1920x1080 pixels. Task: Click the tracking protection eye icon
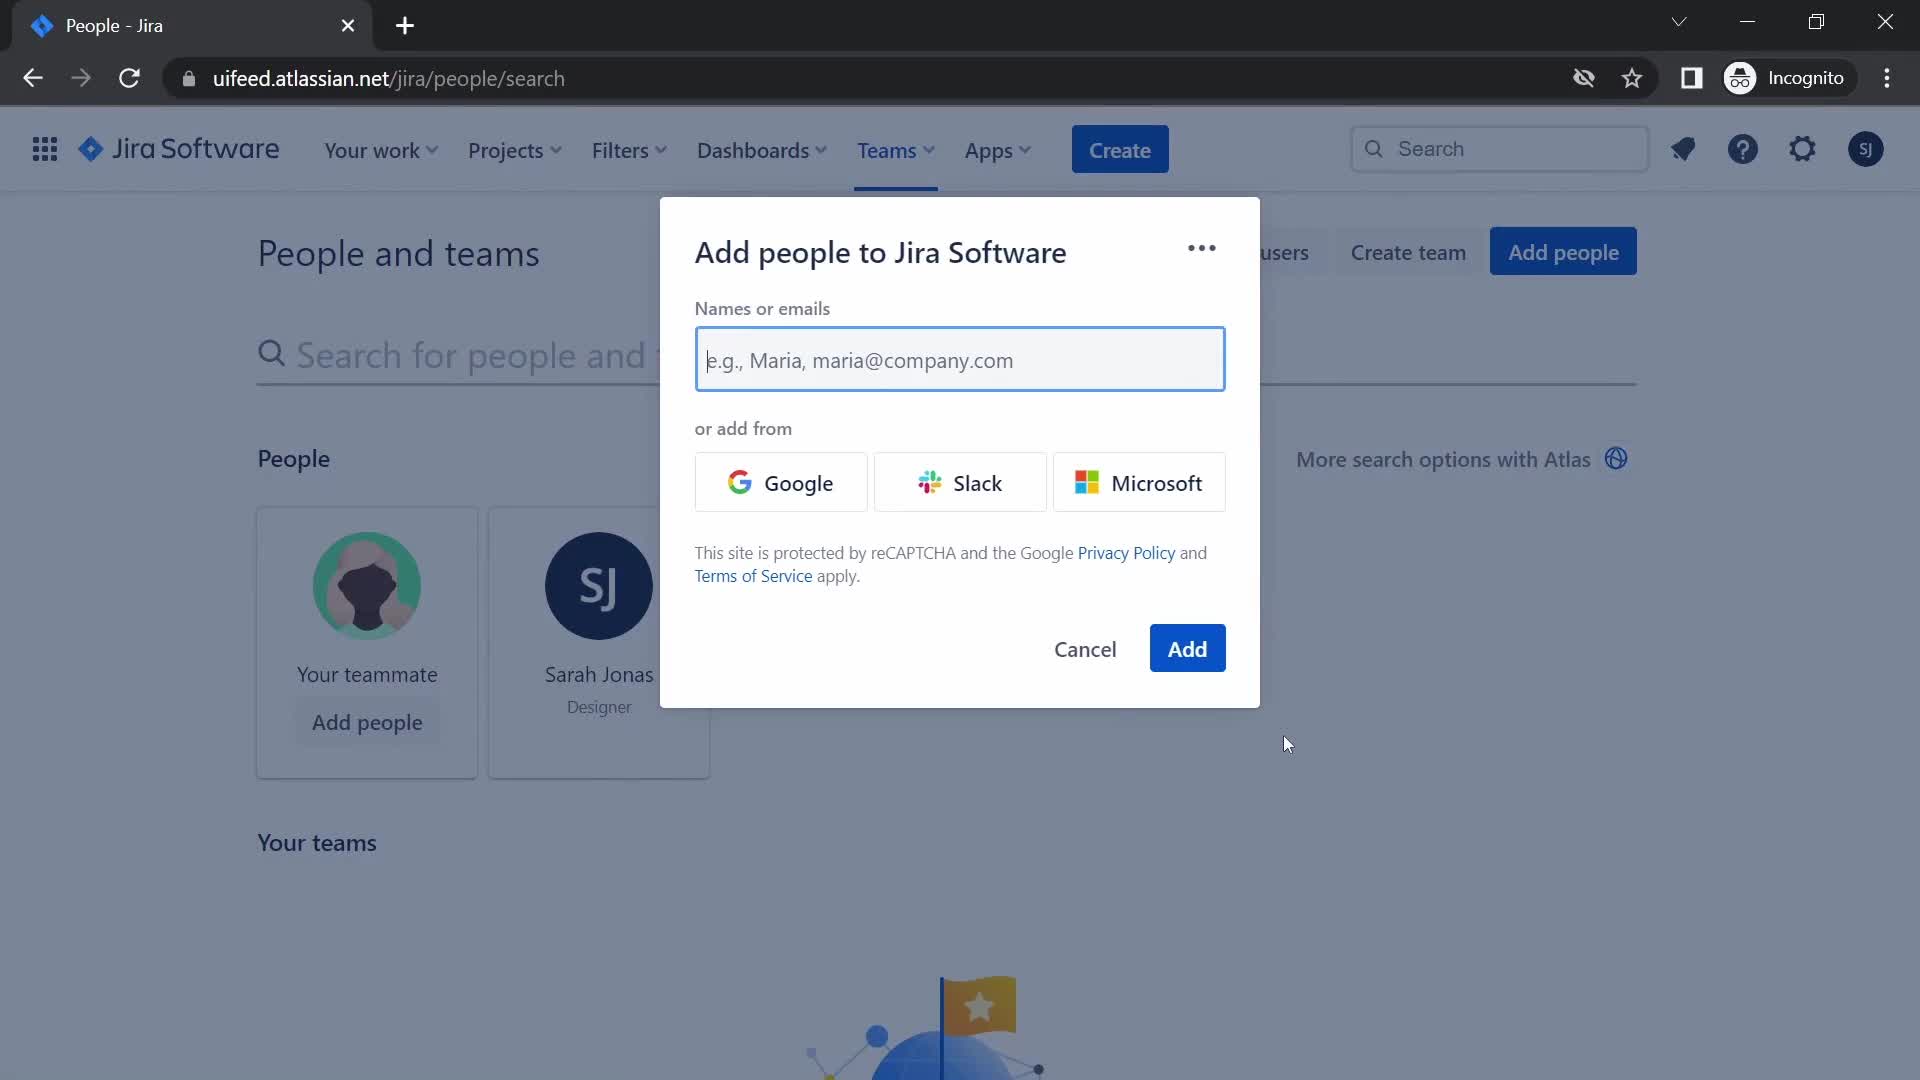point(1583,78)
